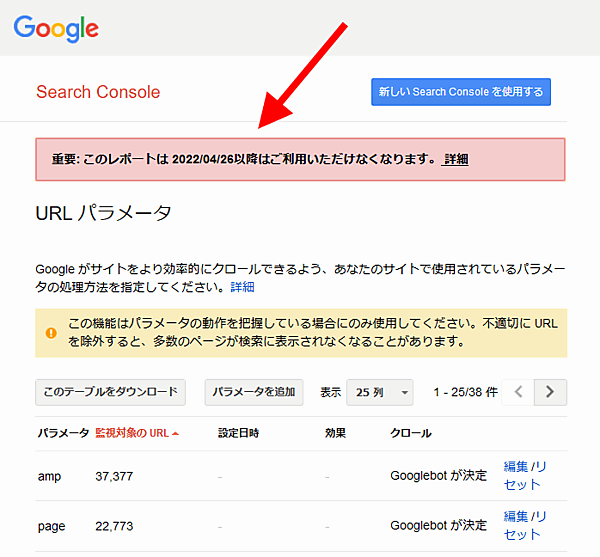Screen dimensions: 600x557
Task: Sort by 監視対象の URL column
Action: click(x=137, y=433)
